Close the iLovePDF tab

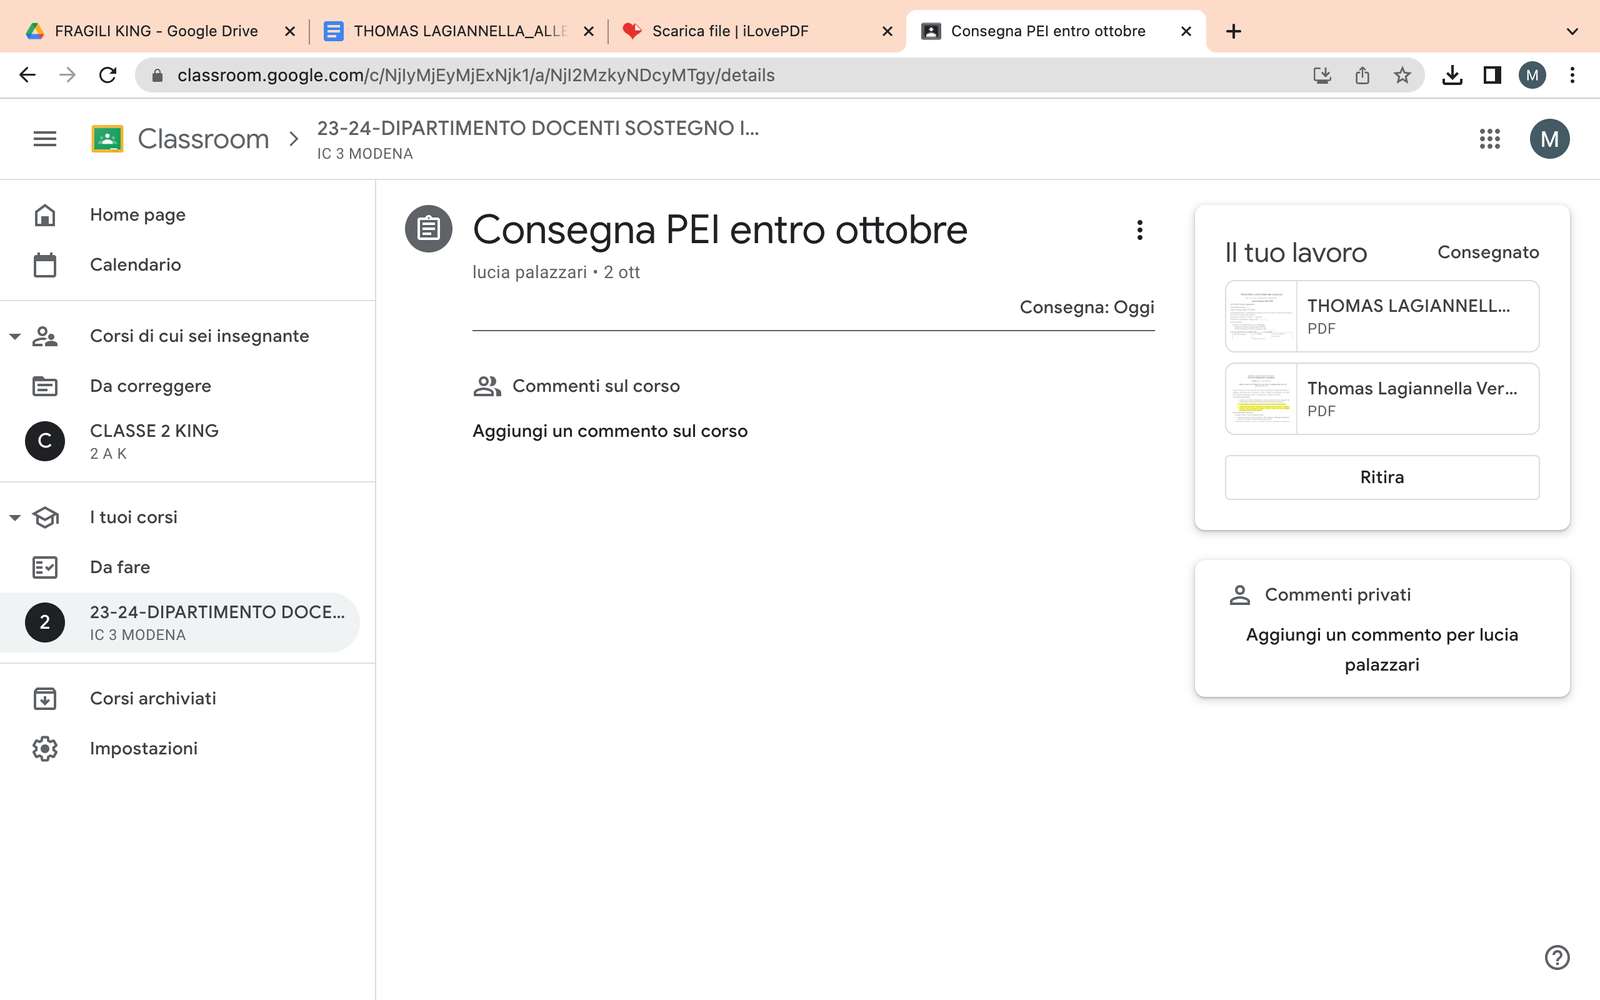click(887, 31)
